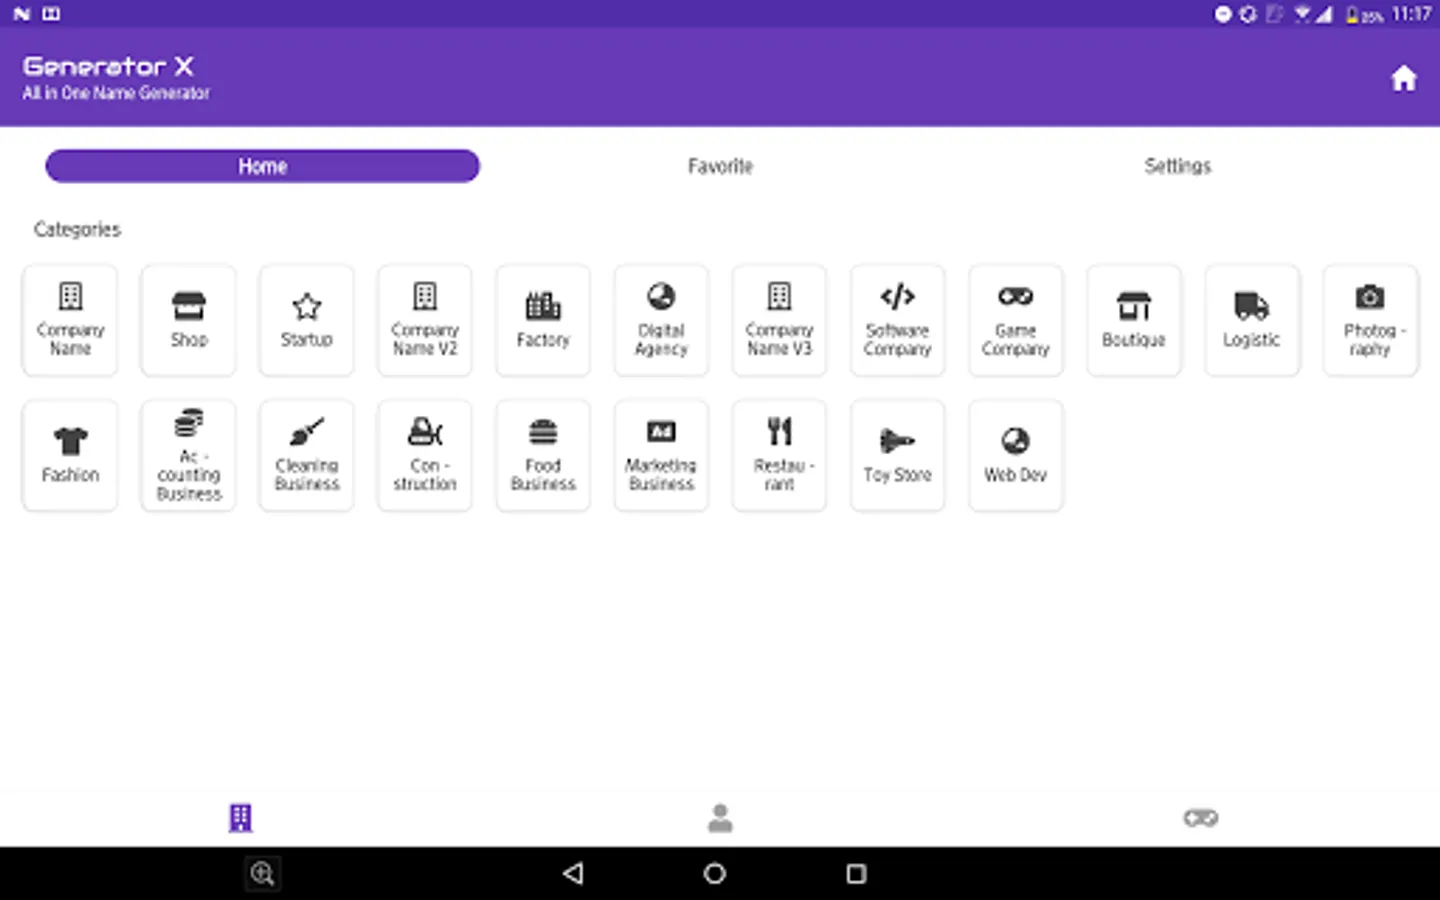Click the Generator X app title
The height and width of the screenshot is (900, 1440).
tap(108, 66)
